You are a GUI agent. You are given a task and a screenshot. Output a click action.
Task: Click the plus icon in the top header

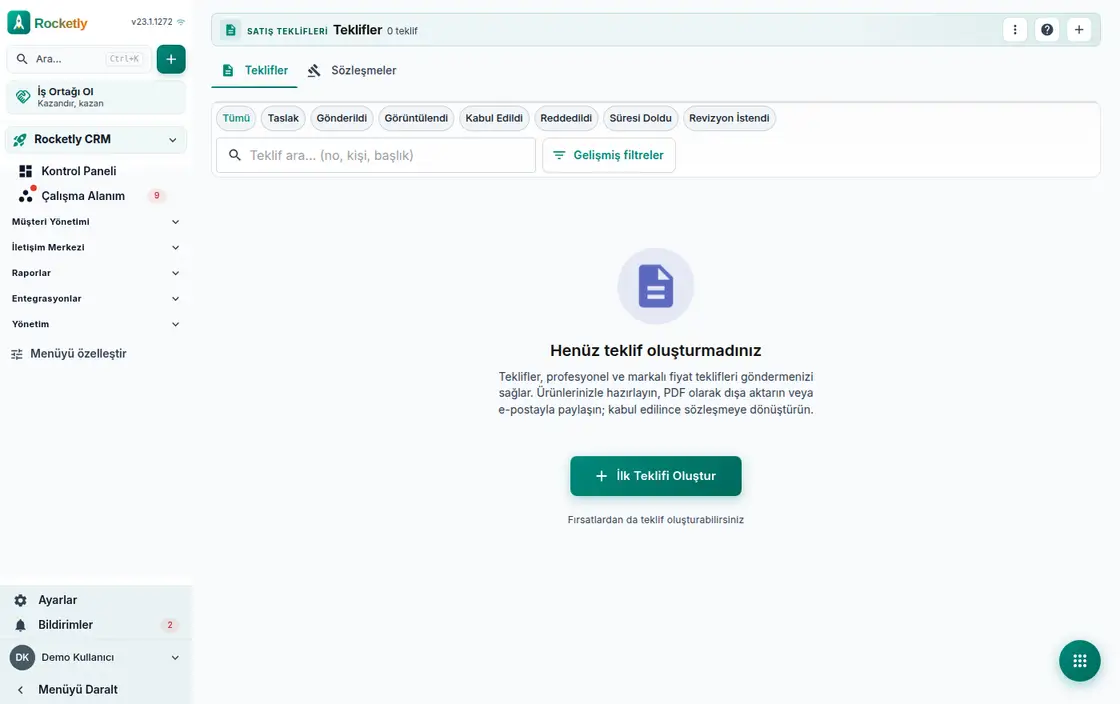tap(1079, 30)
